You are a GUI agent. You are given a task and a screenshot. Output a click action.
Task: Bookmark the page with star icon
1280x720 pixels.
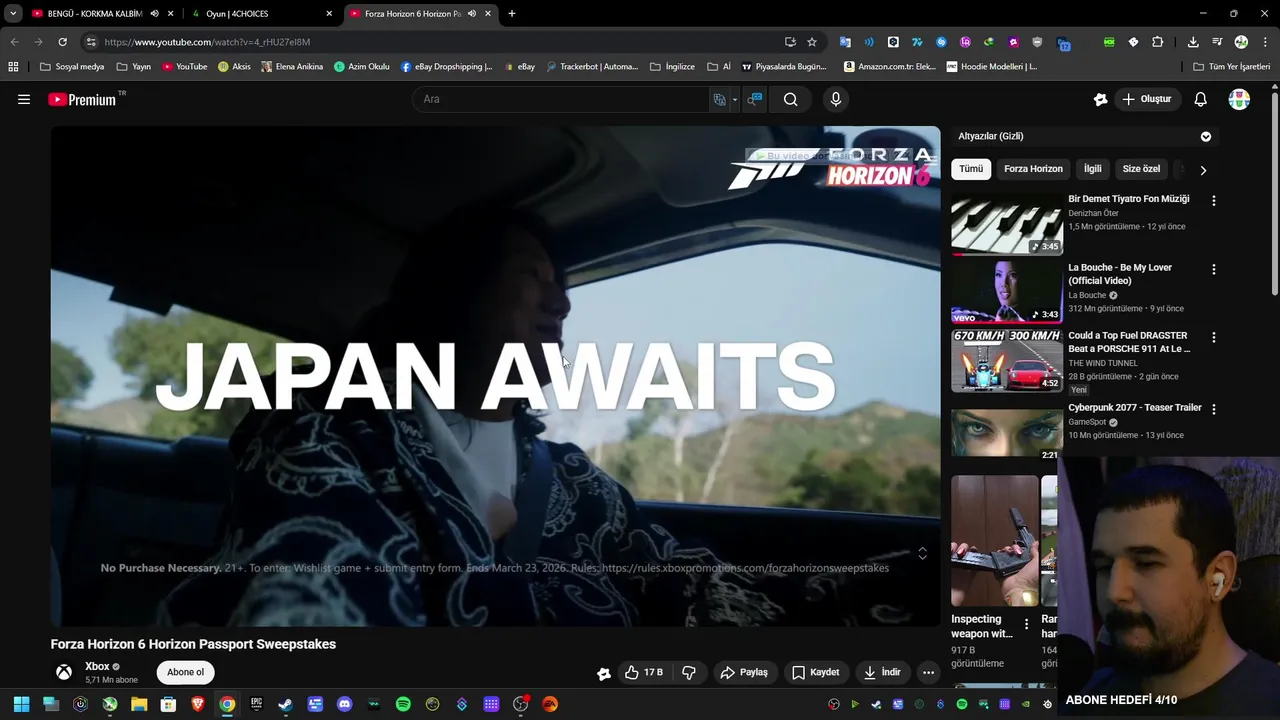[x=812, y=42]
